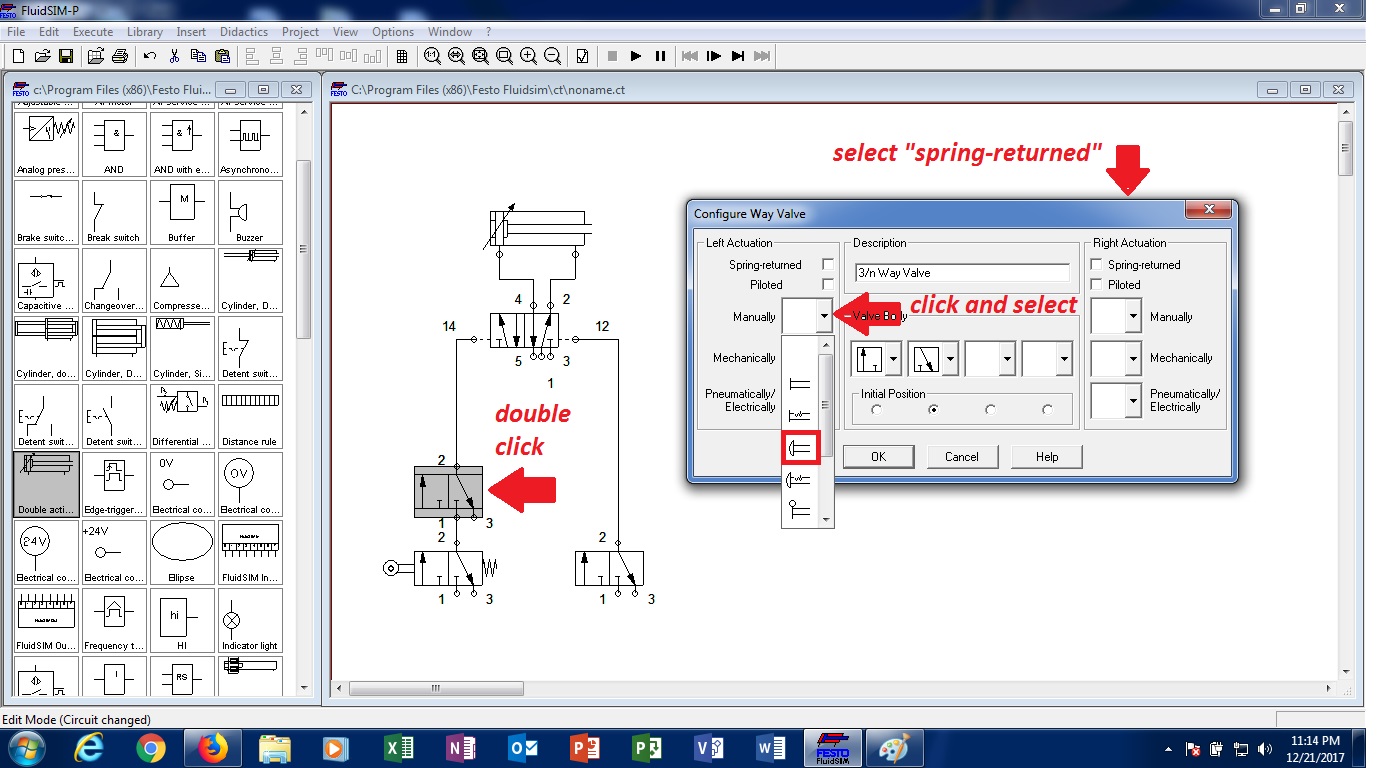
Task: Confirm the valve configuration with OK
Action: click(878, 457)
